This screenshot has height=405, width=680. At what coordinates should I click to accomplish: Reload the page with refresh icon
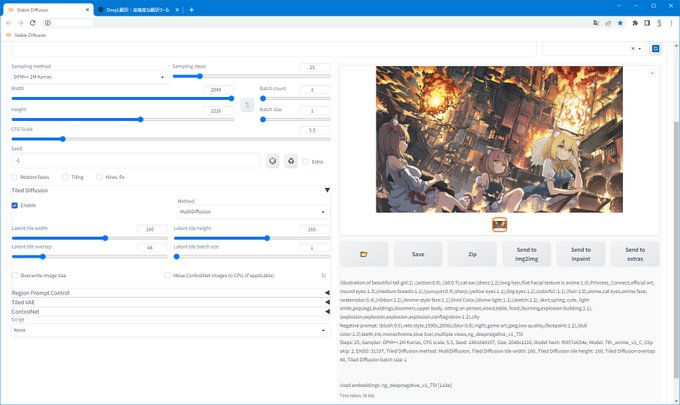coord(33,23)
